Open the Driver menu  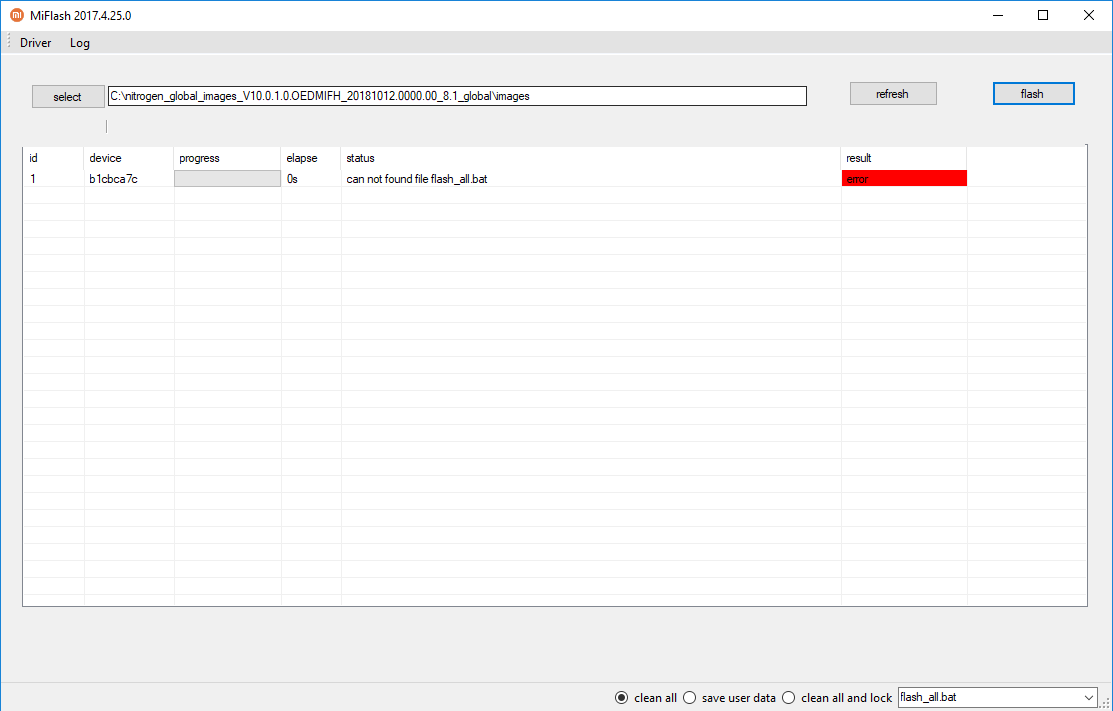pos(35,43)
